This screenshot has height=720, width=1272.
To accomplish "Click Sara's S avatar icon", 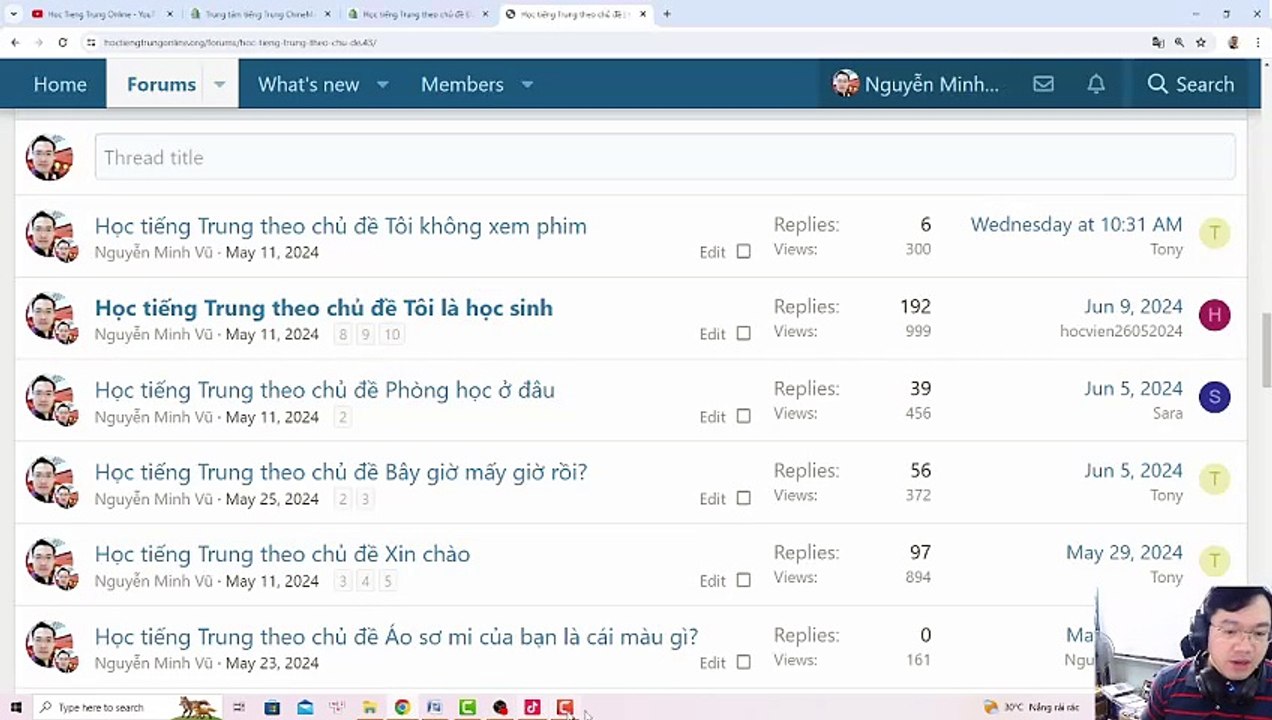I will [1214, 397].
